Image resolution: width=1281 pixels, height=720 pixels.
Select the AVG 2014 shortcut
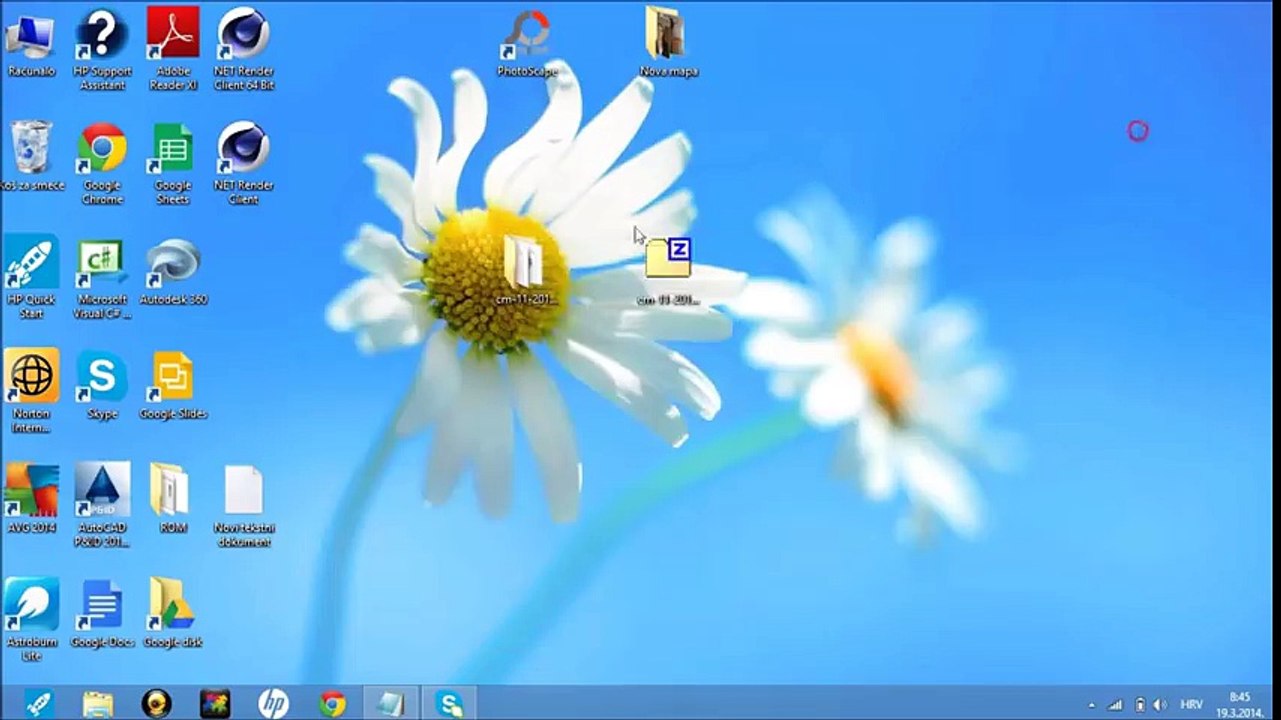pos(31,498)
